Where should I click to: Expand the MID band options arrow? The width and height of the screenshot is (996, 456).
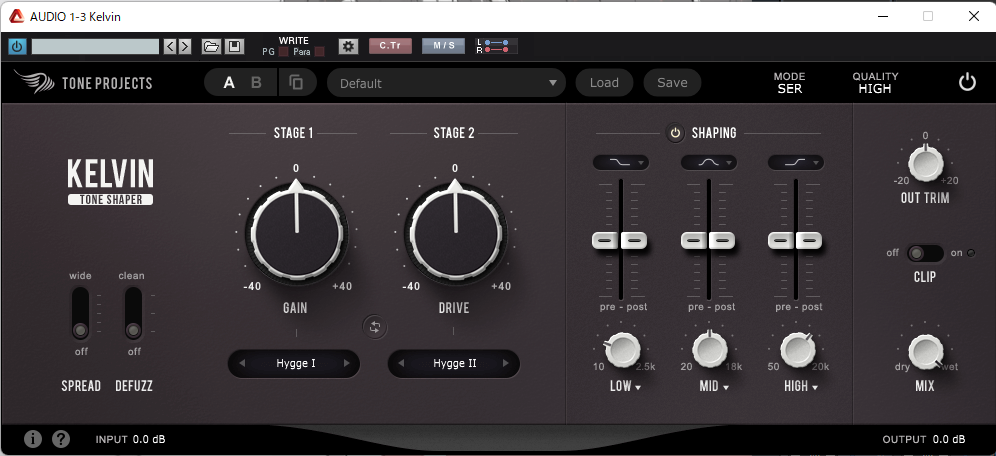725,387
